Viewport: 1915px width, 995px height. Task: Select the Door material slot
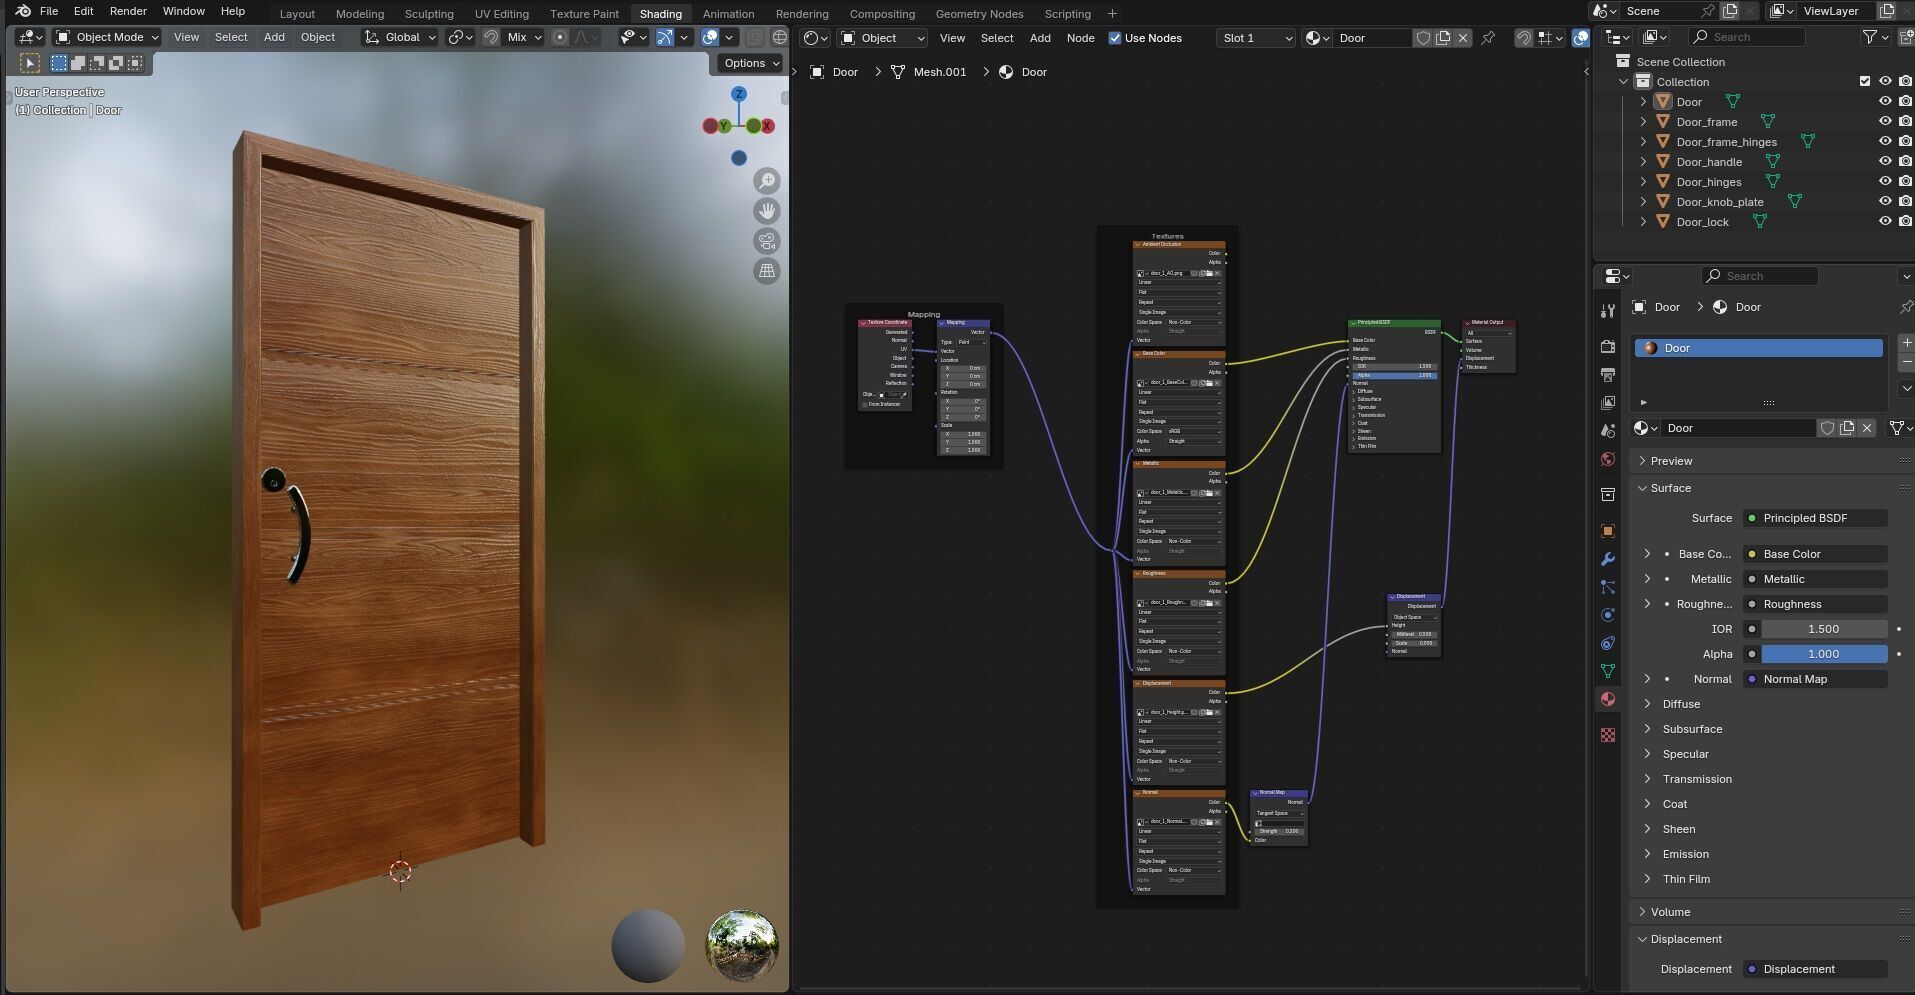1759,348
